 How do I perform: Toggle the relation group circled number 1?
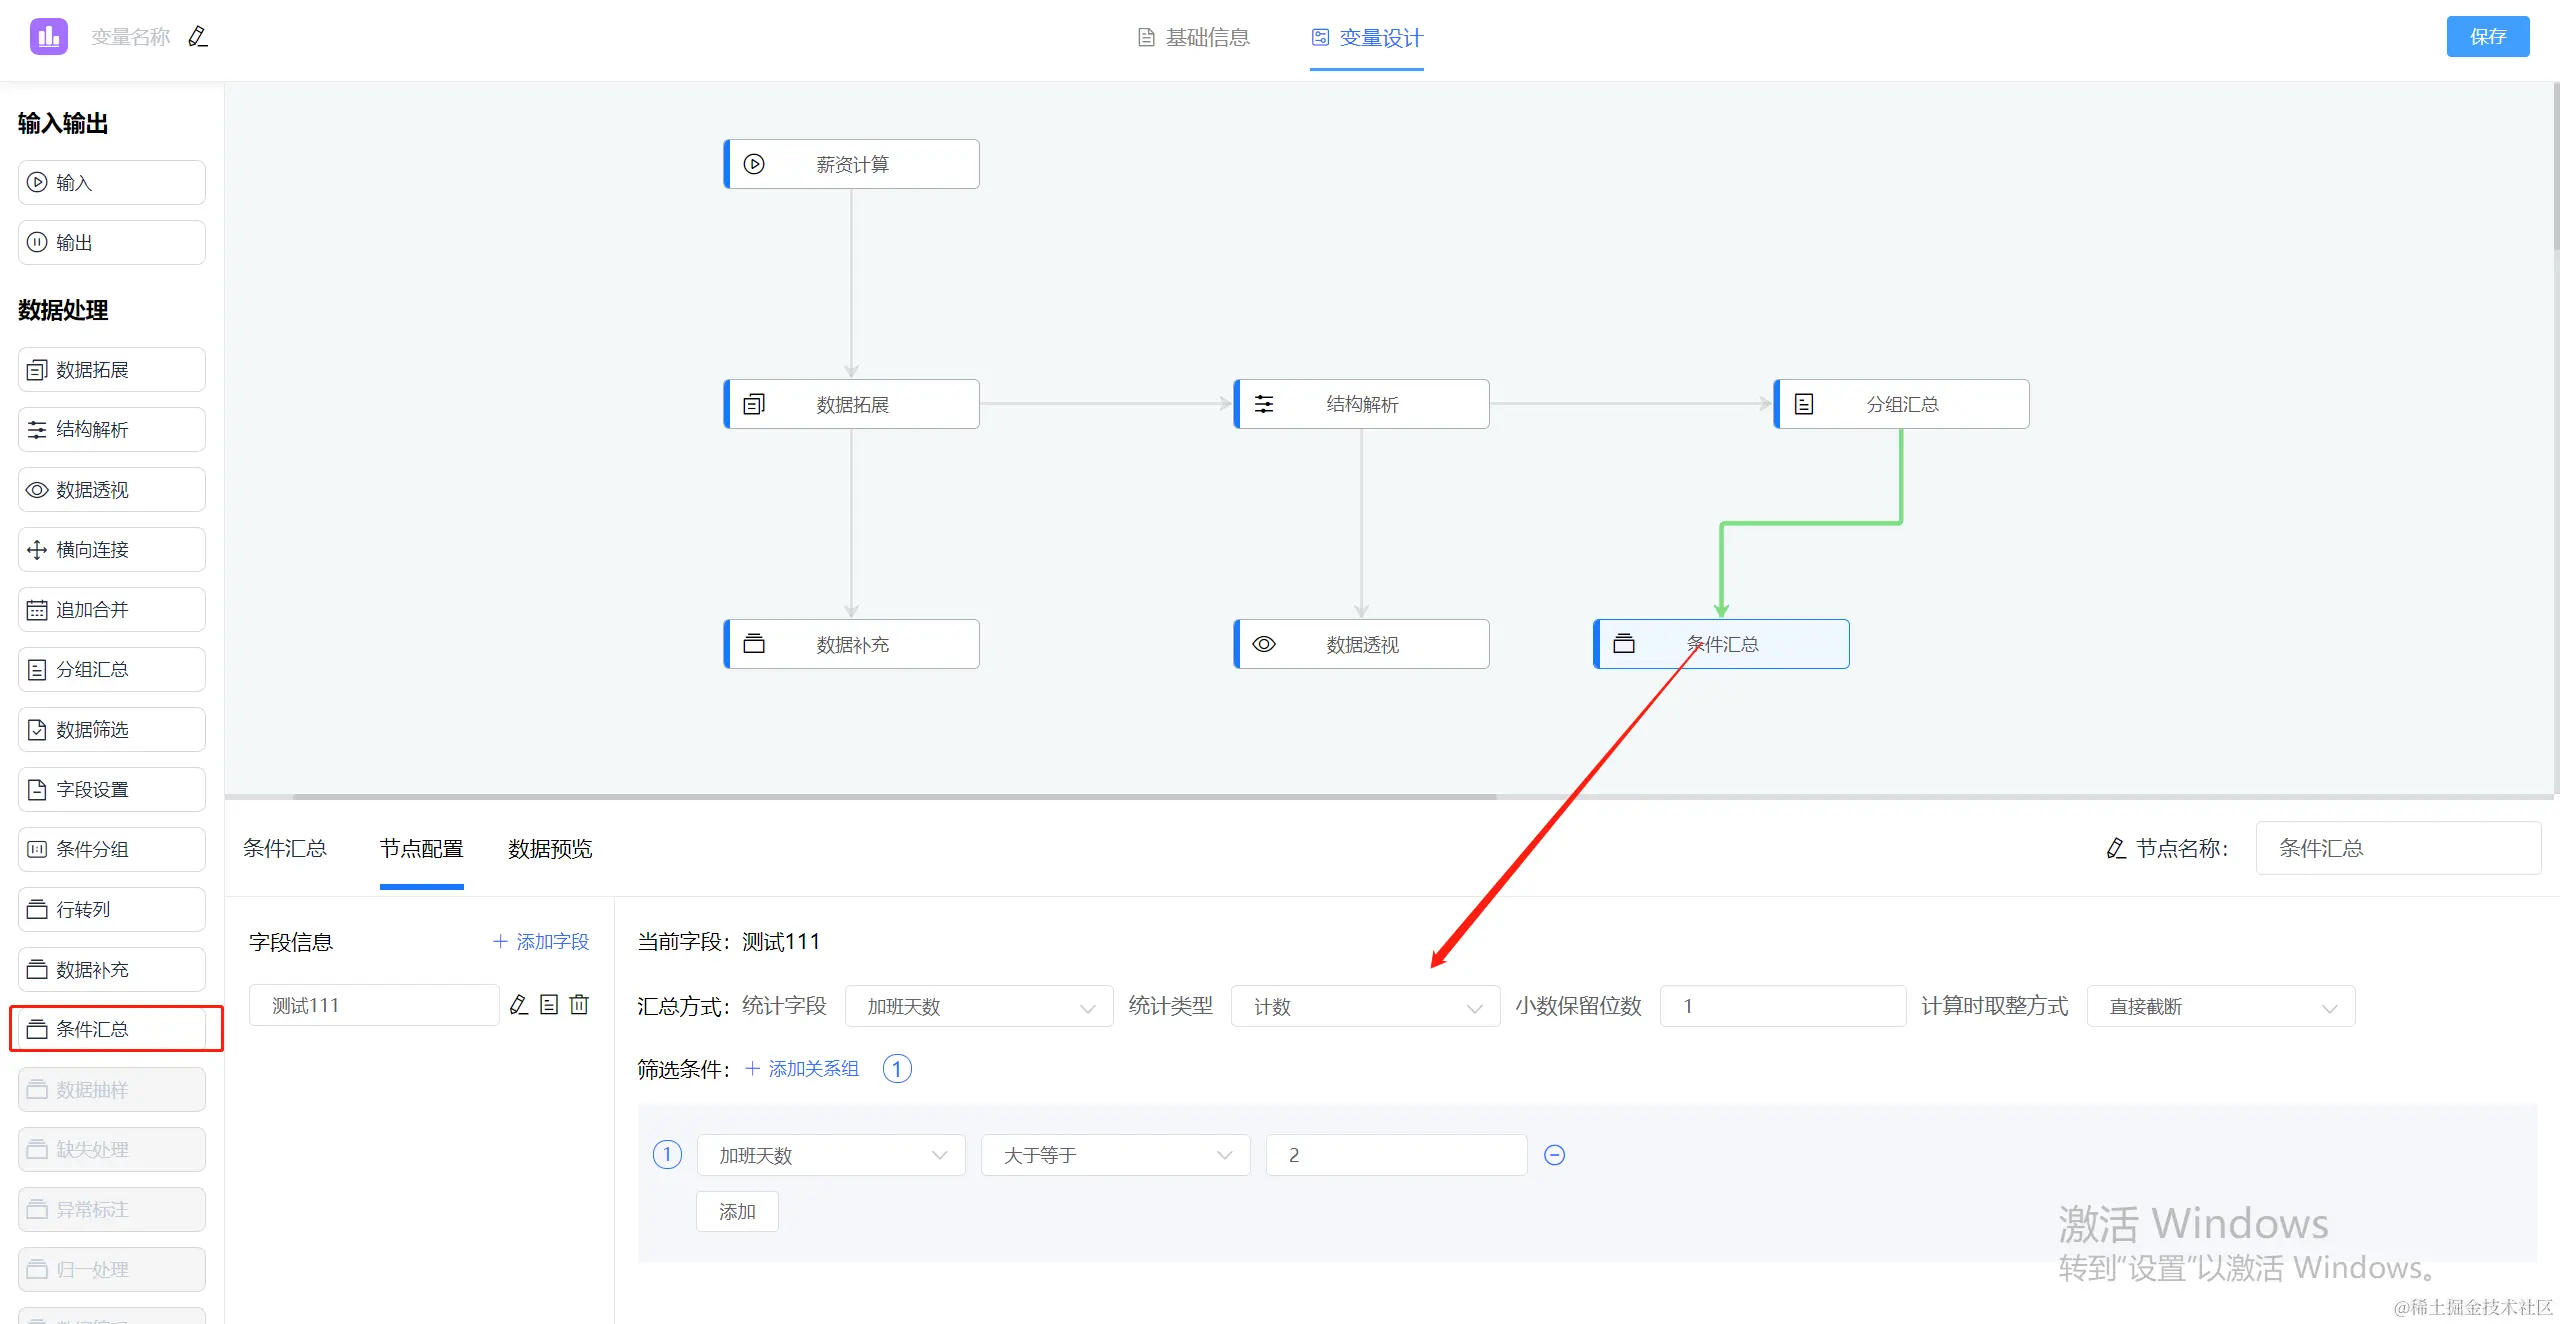[897, 1069]
